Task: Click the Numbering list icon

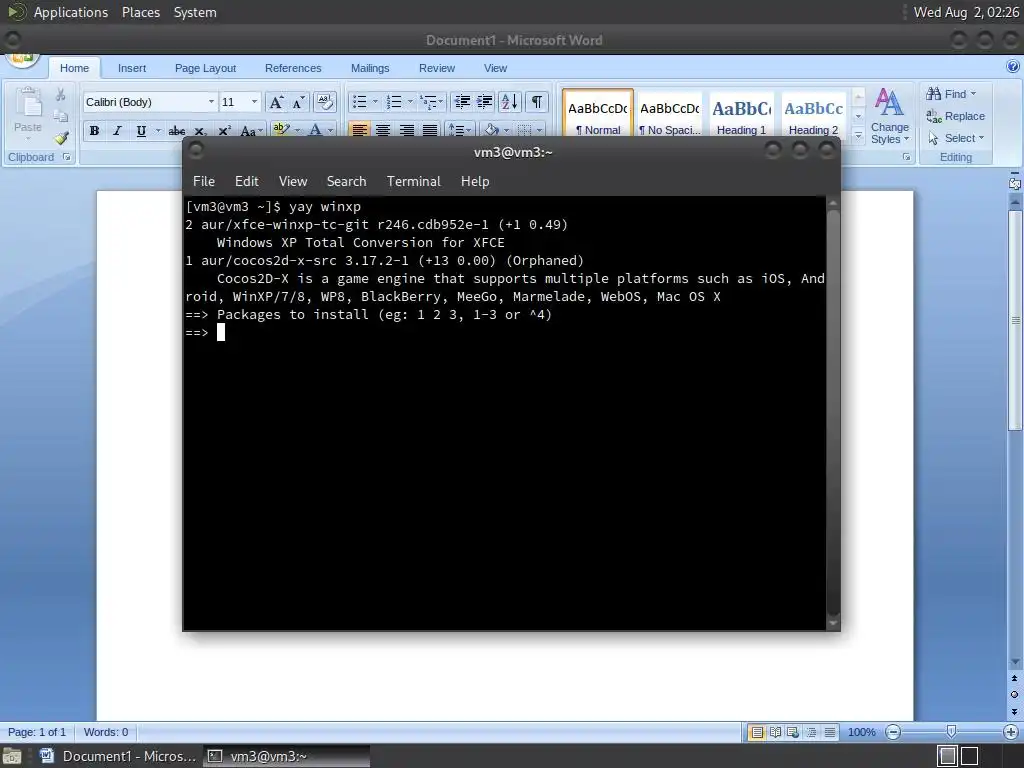Action: pos(394,102)
